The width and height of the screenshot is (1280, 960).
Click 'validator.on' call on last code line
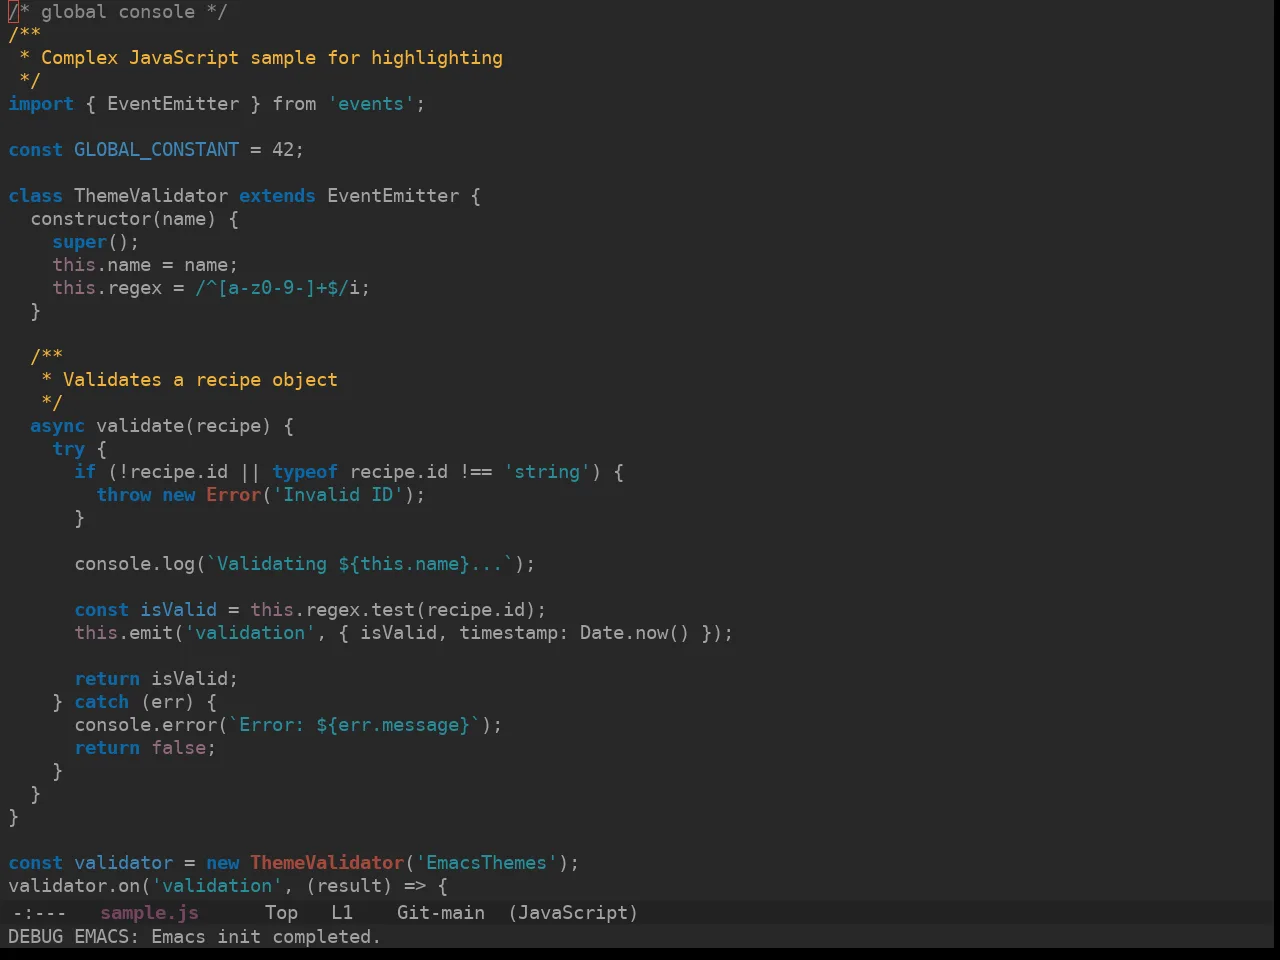pos(74,886)
